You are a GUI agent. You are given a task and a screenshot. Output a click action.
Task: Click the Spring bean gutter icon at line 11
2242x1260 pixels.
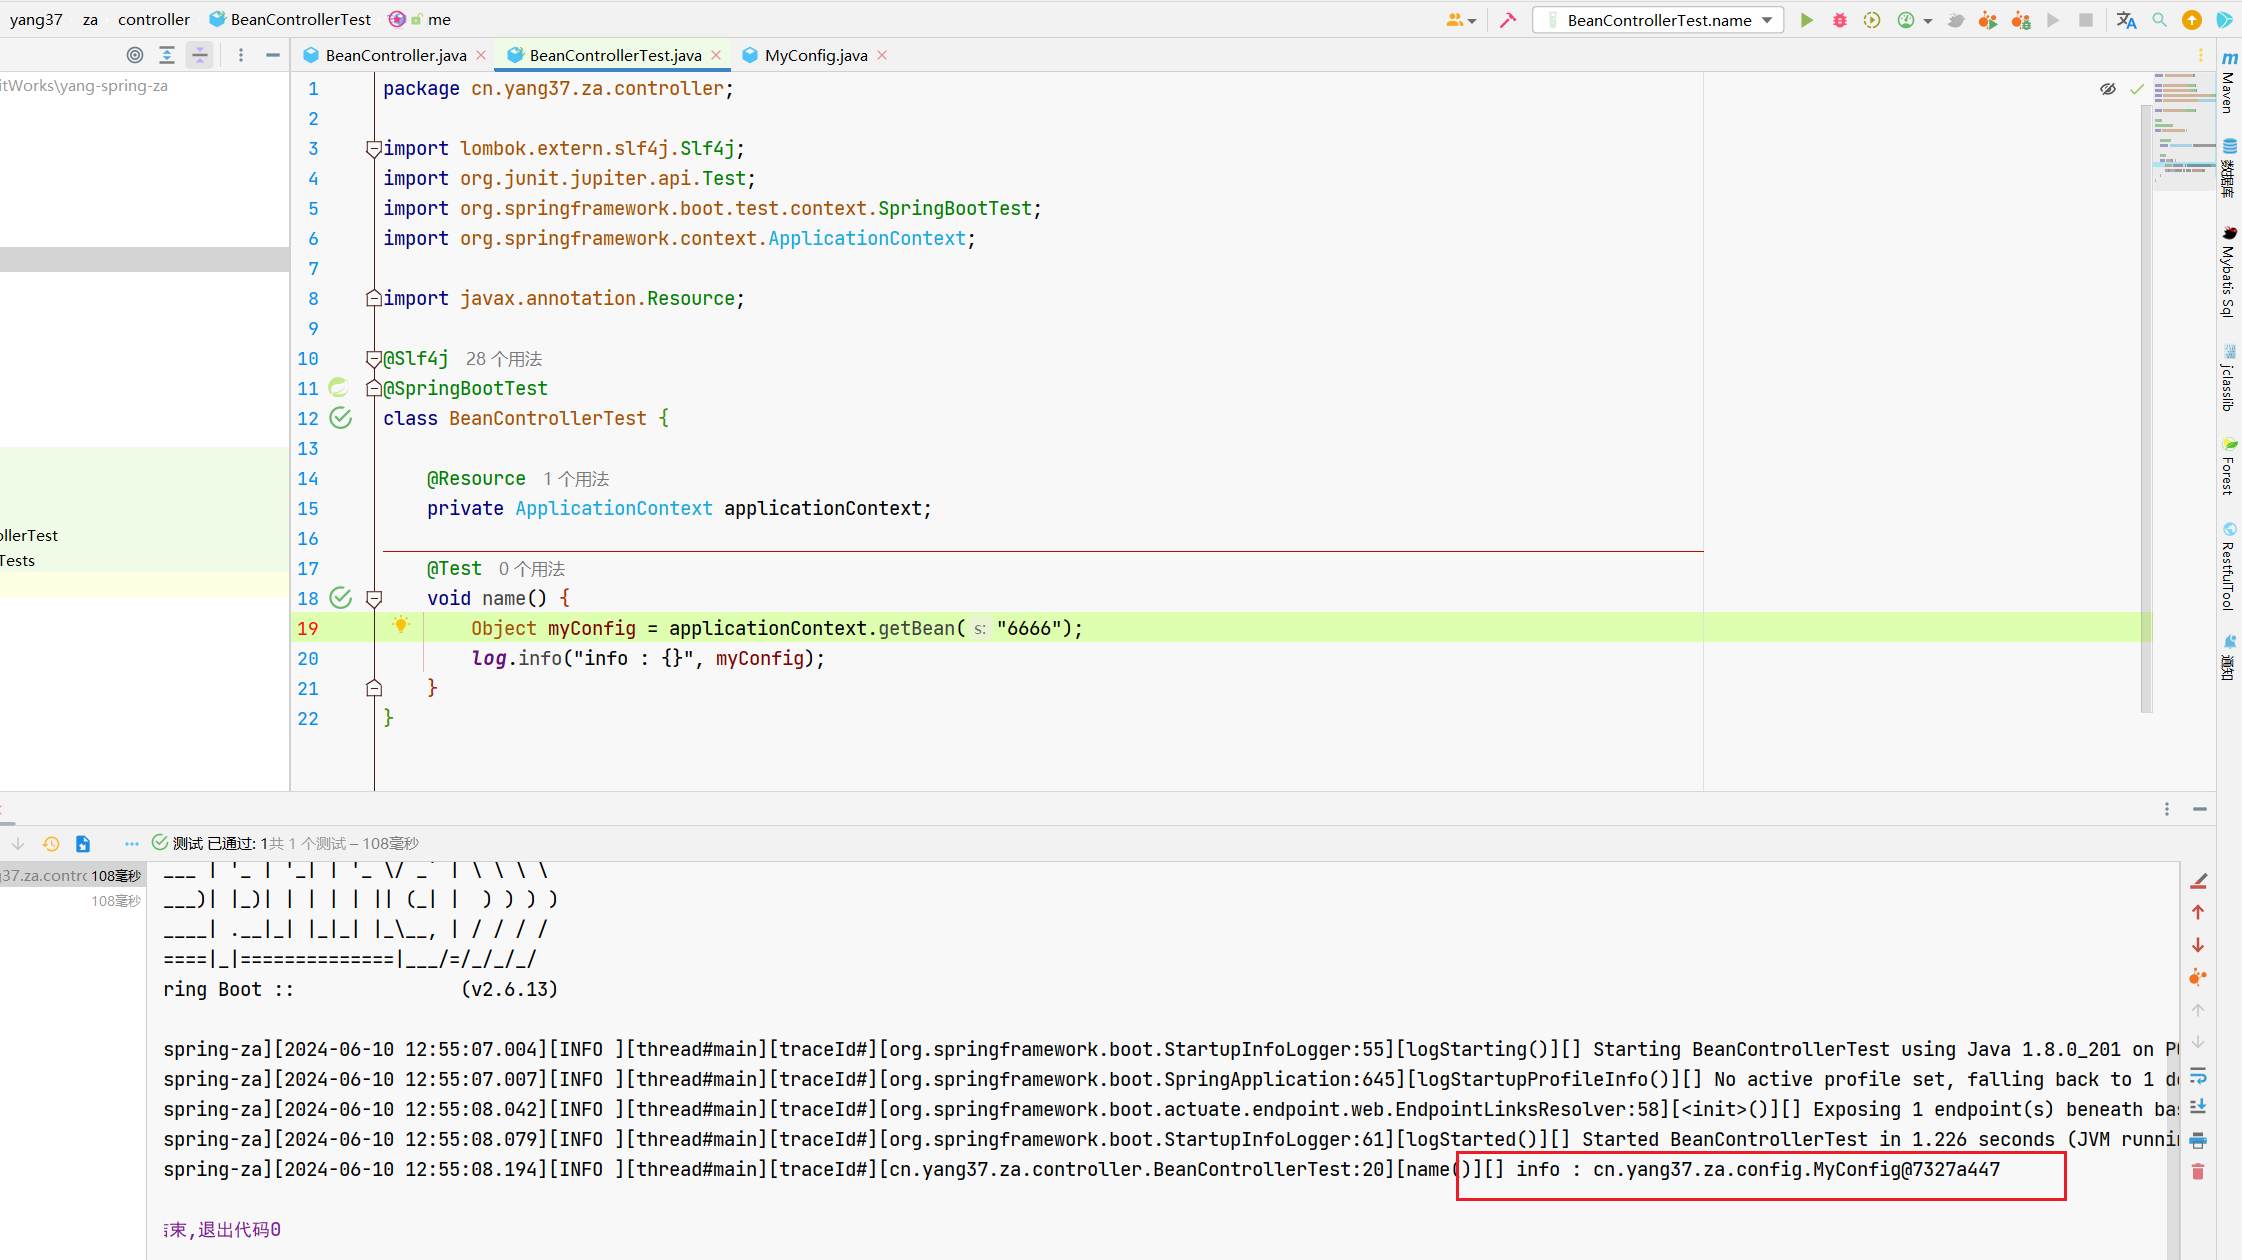339,388
